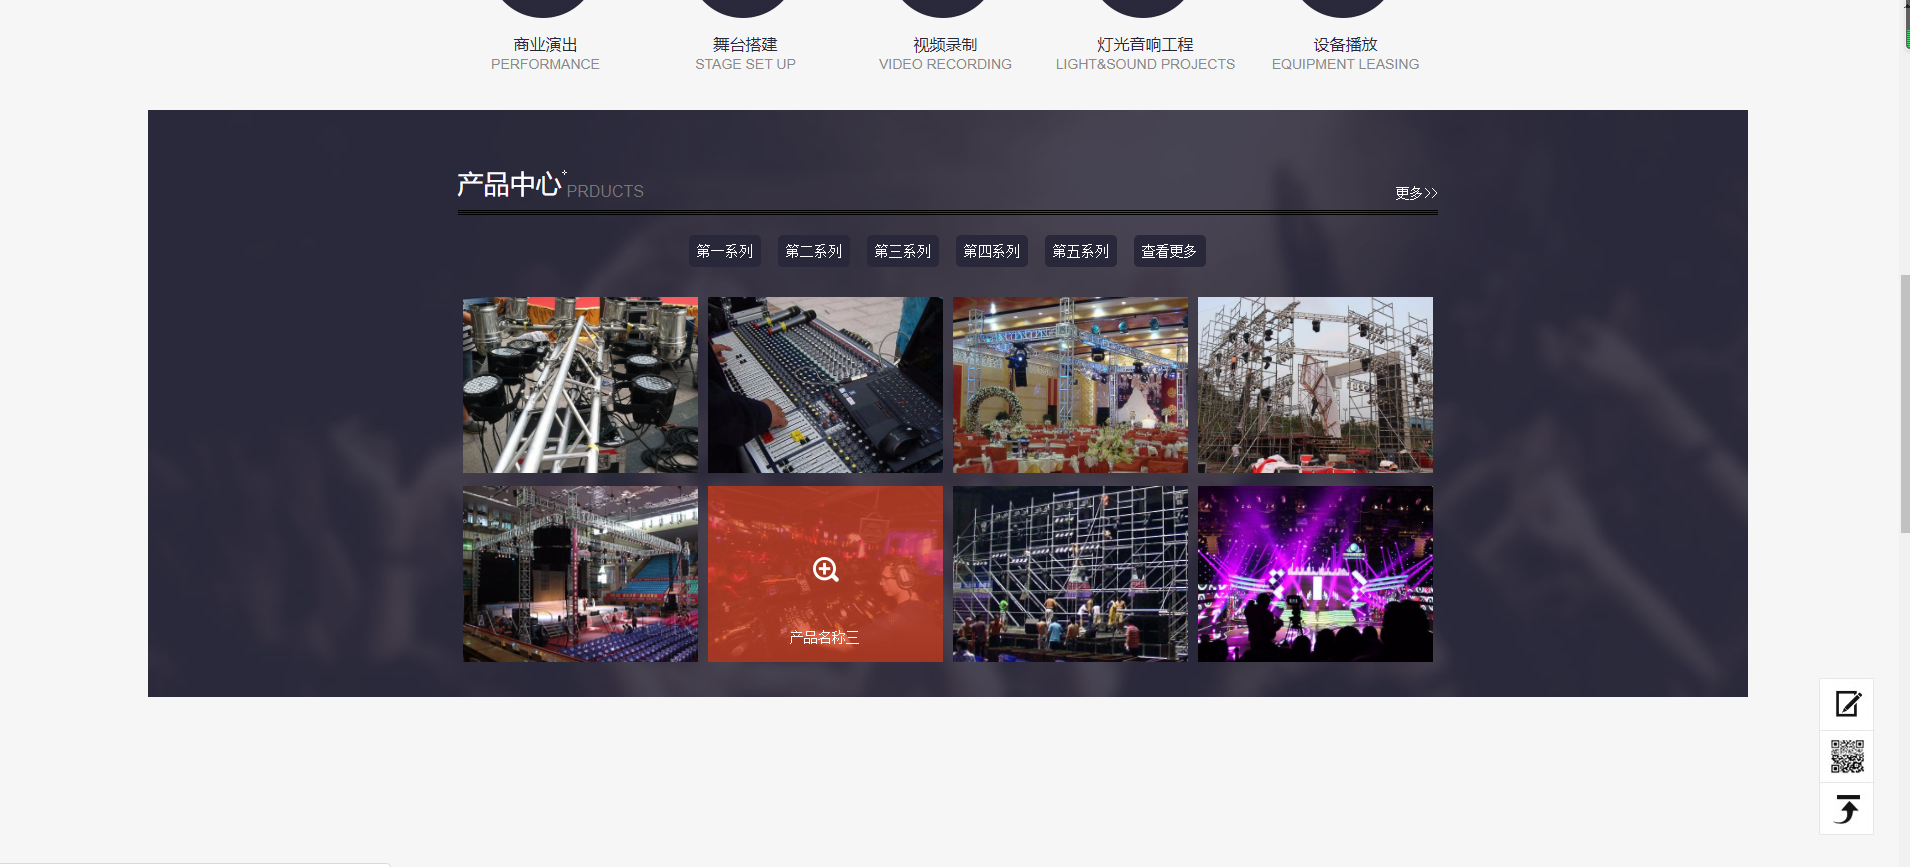Select the 第五系列 tab
This screenshot has width=1910, height=867.
coord(1081,251)
